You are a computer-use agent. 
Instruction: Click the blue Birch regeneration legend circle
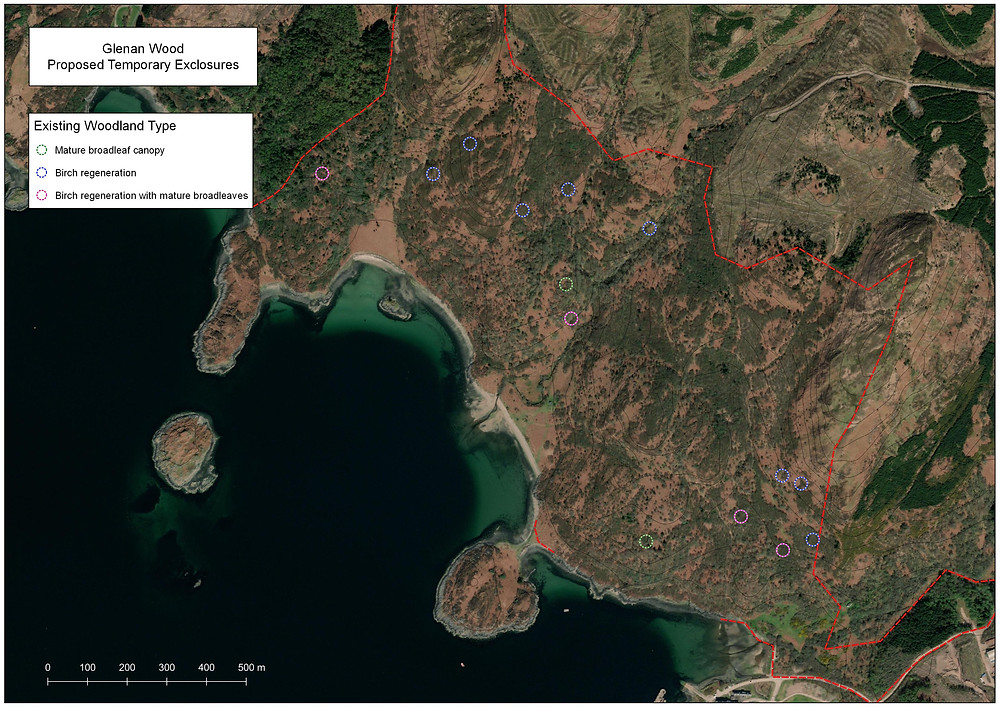tap(41, 173)
